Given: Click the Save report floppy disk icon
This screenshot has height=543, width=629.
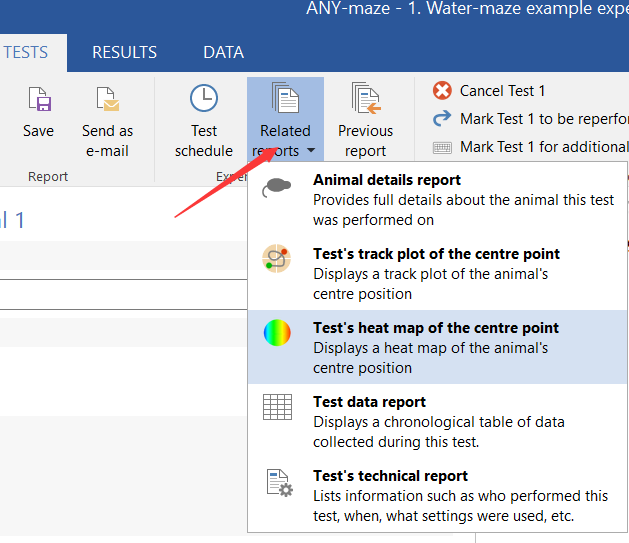Looking at the screenshot, I should click(x=39, y=100).
